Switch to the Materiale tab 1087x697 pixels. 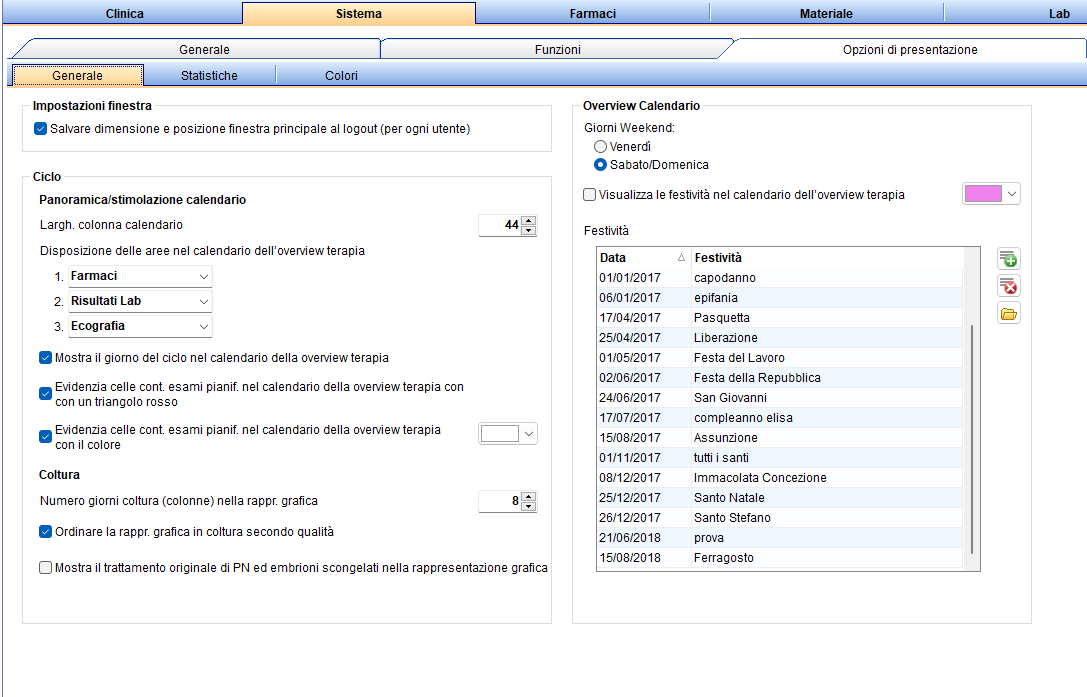pos(826,13)
